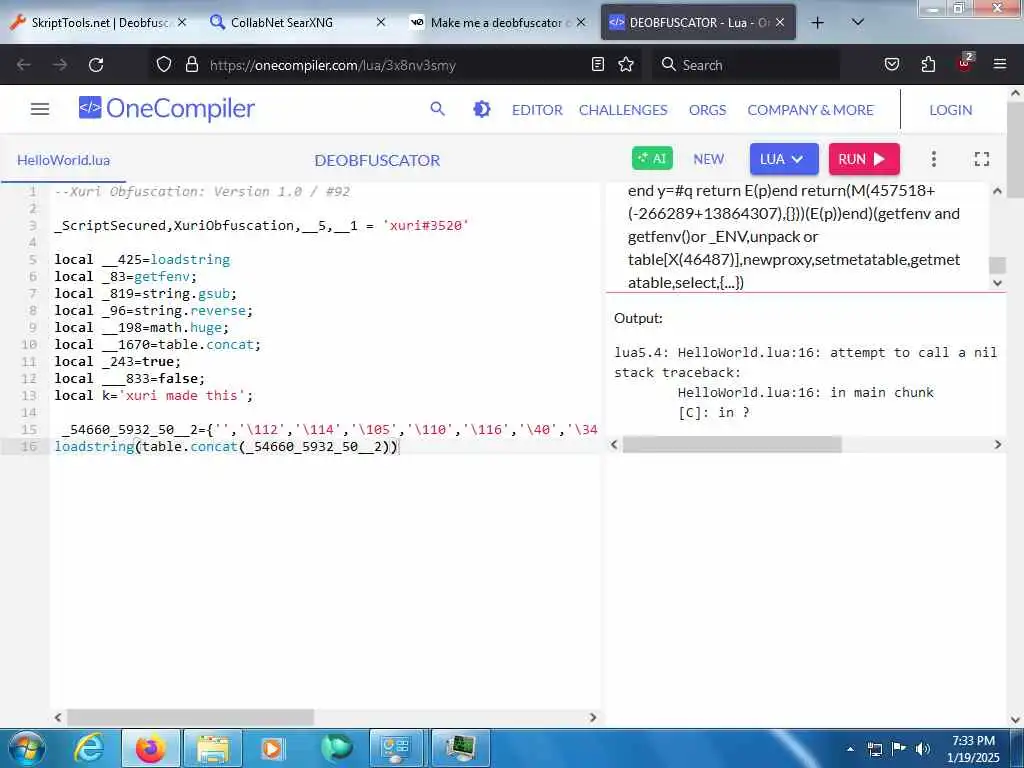List all tabs dropdown arrow
This screenshot has height=768, width=1024.
point(858,22)
